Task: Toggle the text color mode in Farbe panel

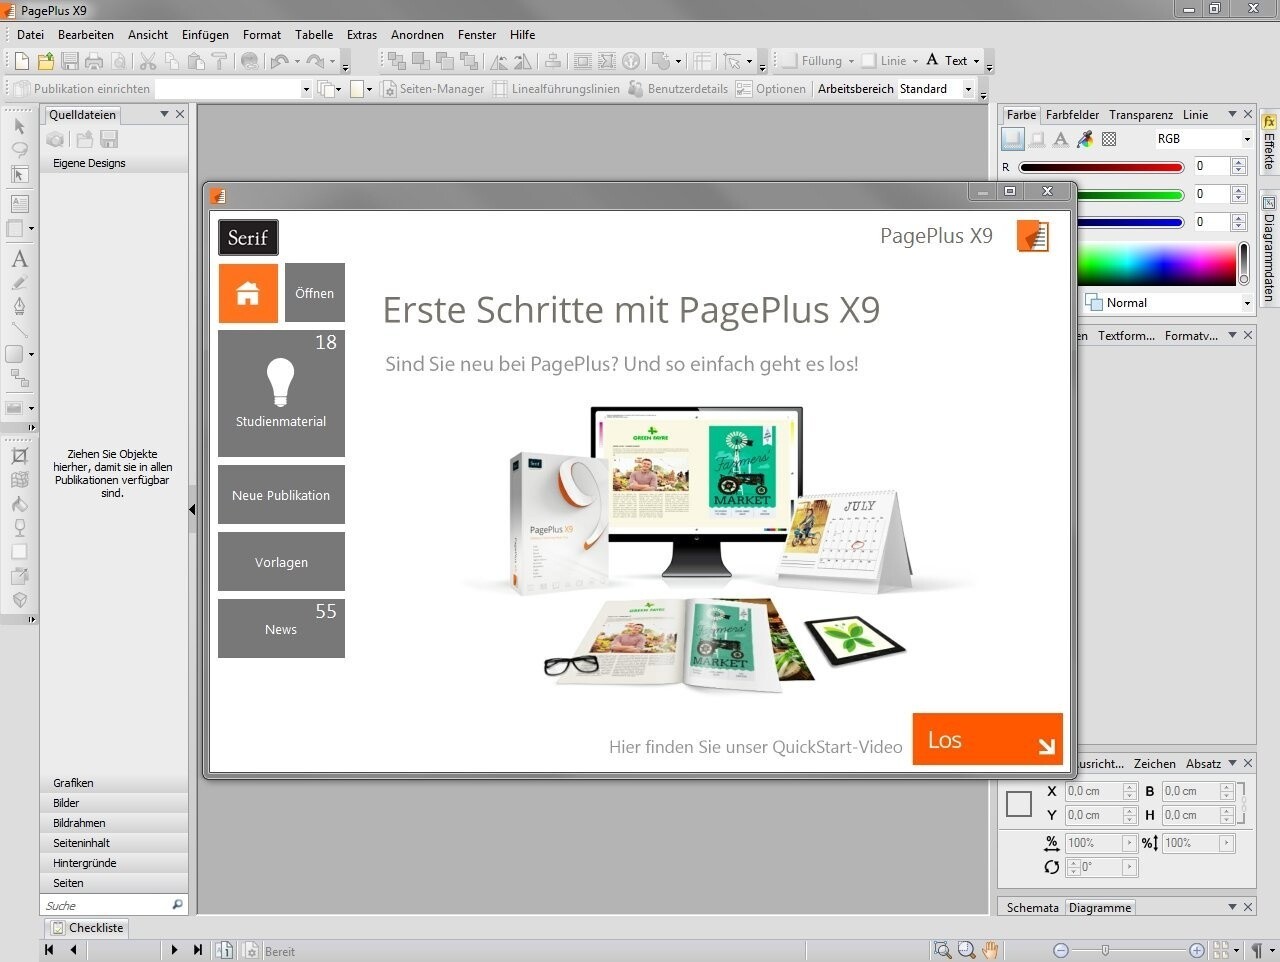Action: [x=1061, y=139]
